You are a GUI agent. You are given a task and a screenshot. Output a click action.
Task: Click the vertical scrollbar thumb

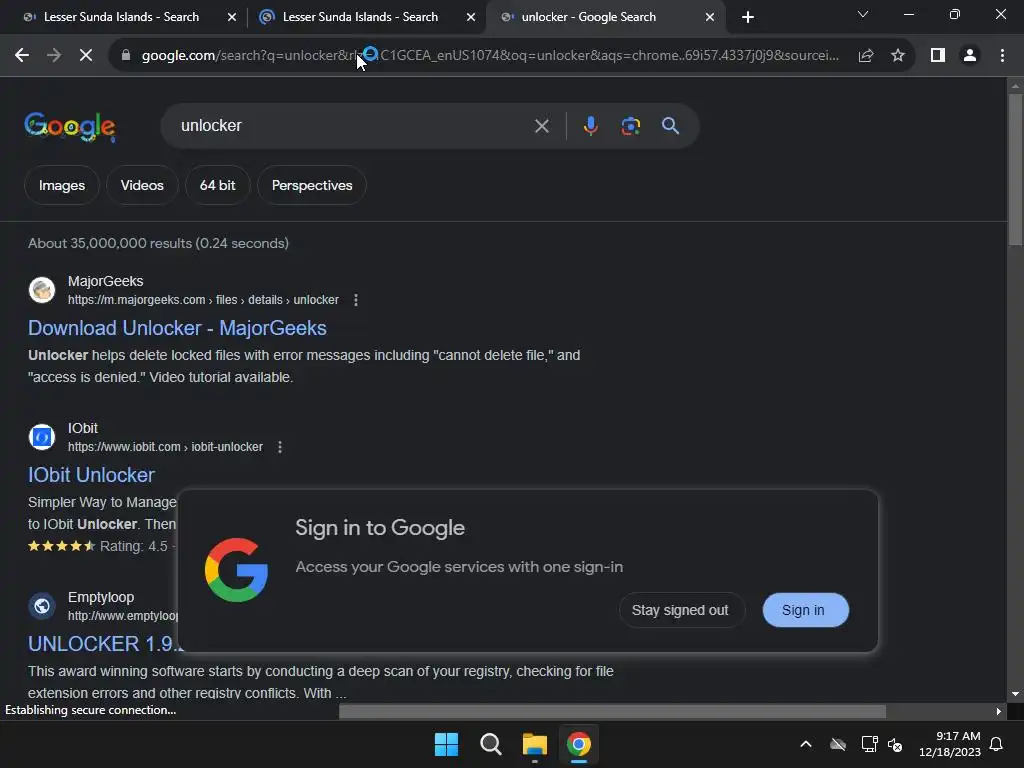(x=1015, y=170)
